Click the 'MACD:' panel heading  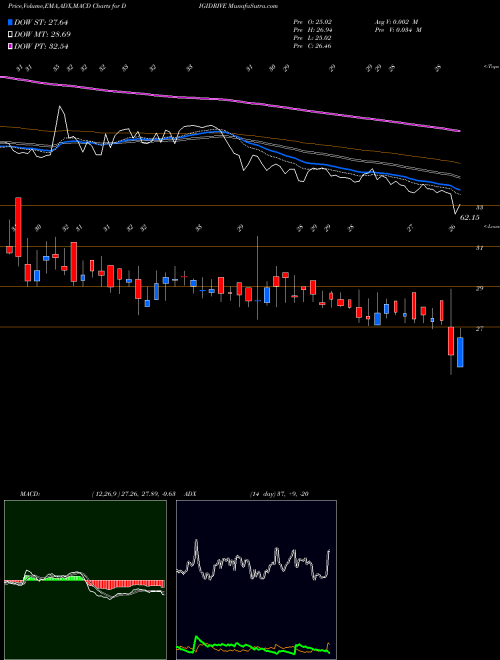pos(29,494)
